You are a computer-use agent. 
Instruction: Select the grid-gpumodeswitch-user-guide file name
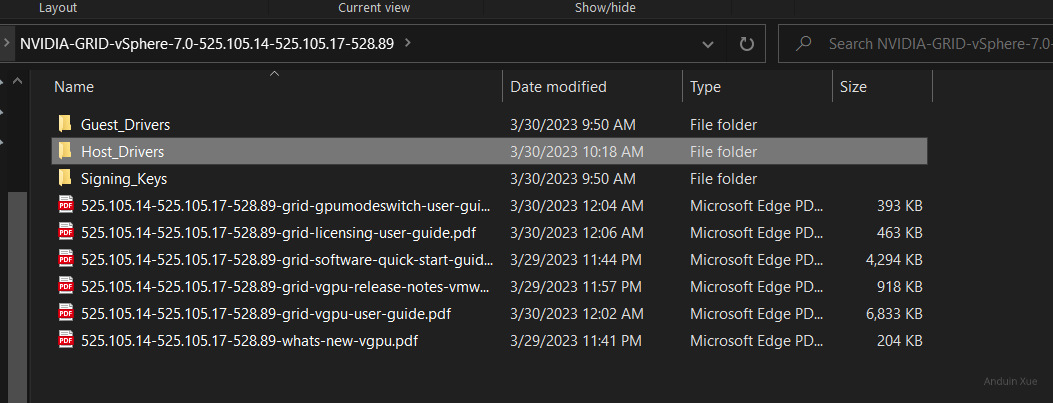pos(286,206)
